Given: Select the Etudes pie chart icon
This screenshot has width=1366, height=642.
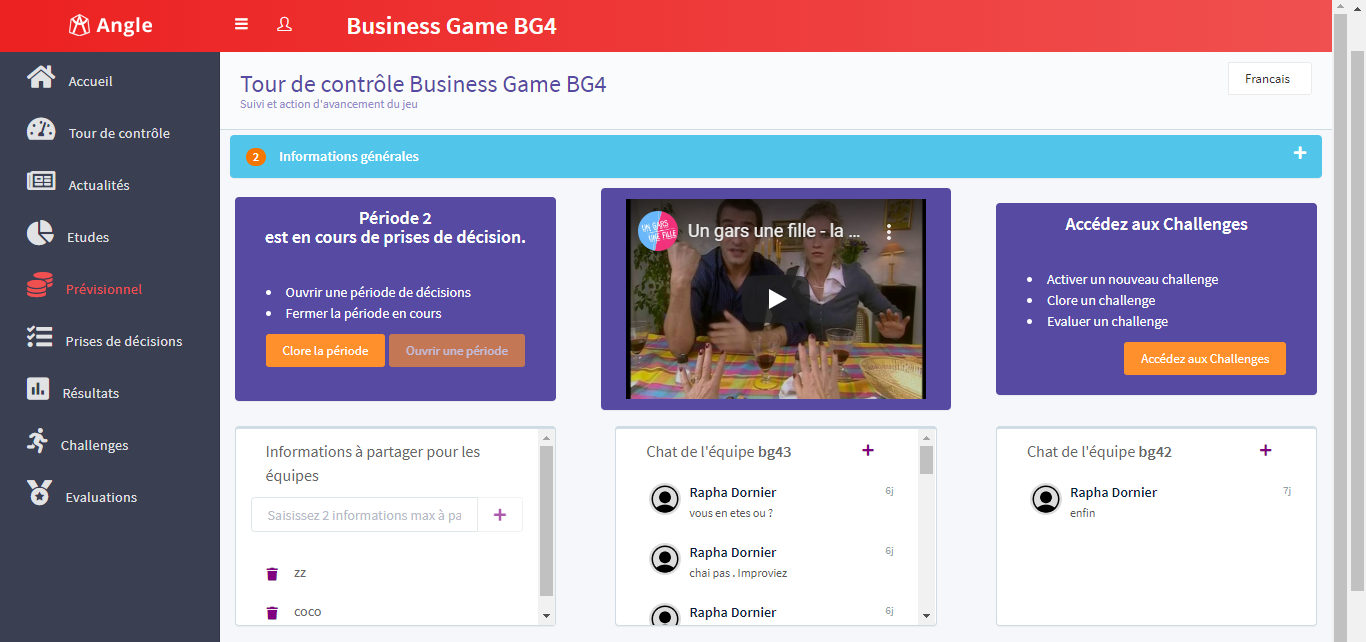Looking at the screenshot, I should [40, 234].
